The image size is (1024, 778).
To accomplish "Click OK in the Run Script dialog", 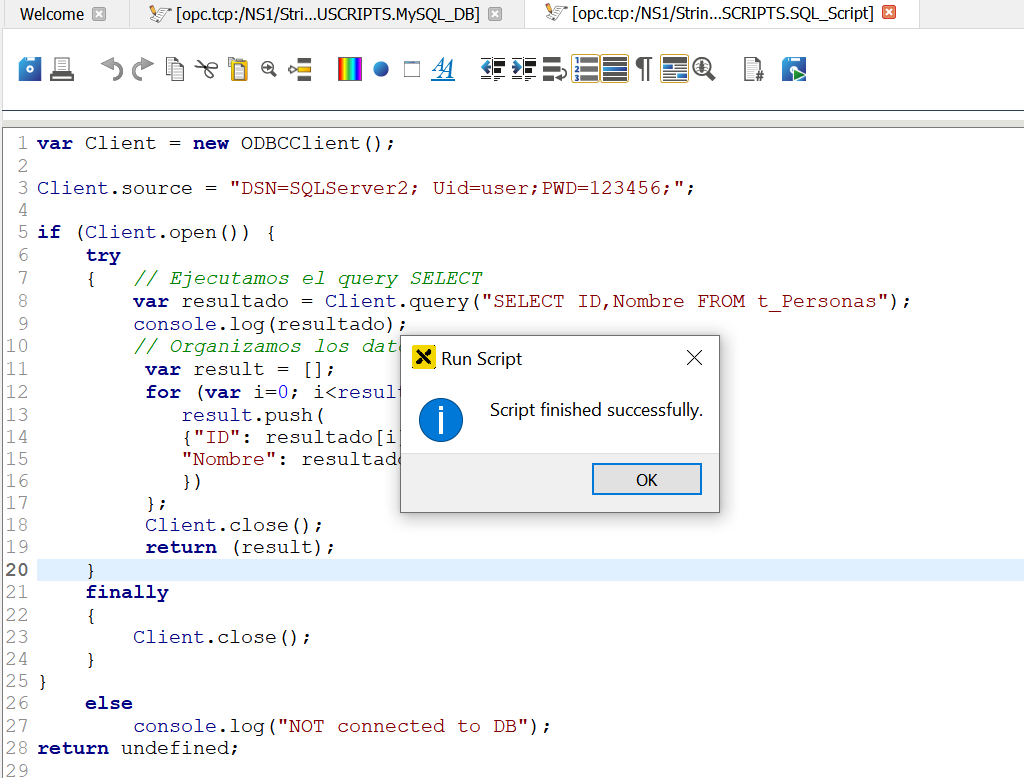I will (647, 479).
